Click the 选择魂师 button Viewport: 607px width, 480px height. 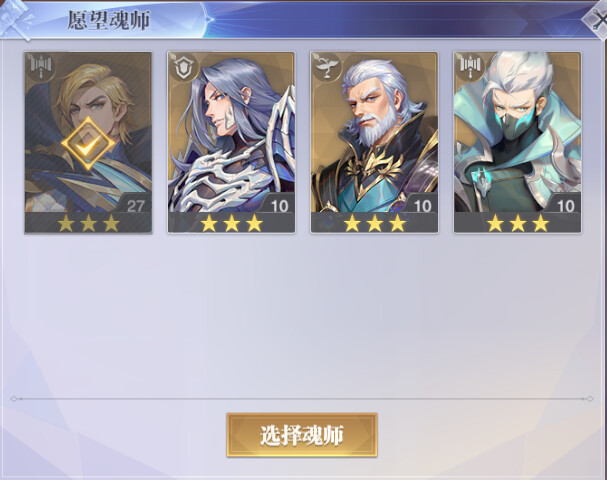pos(302,435)
